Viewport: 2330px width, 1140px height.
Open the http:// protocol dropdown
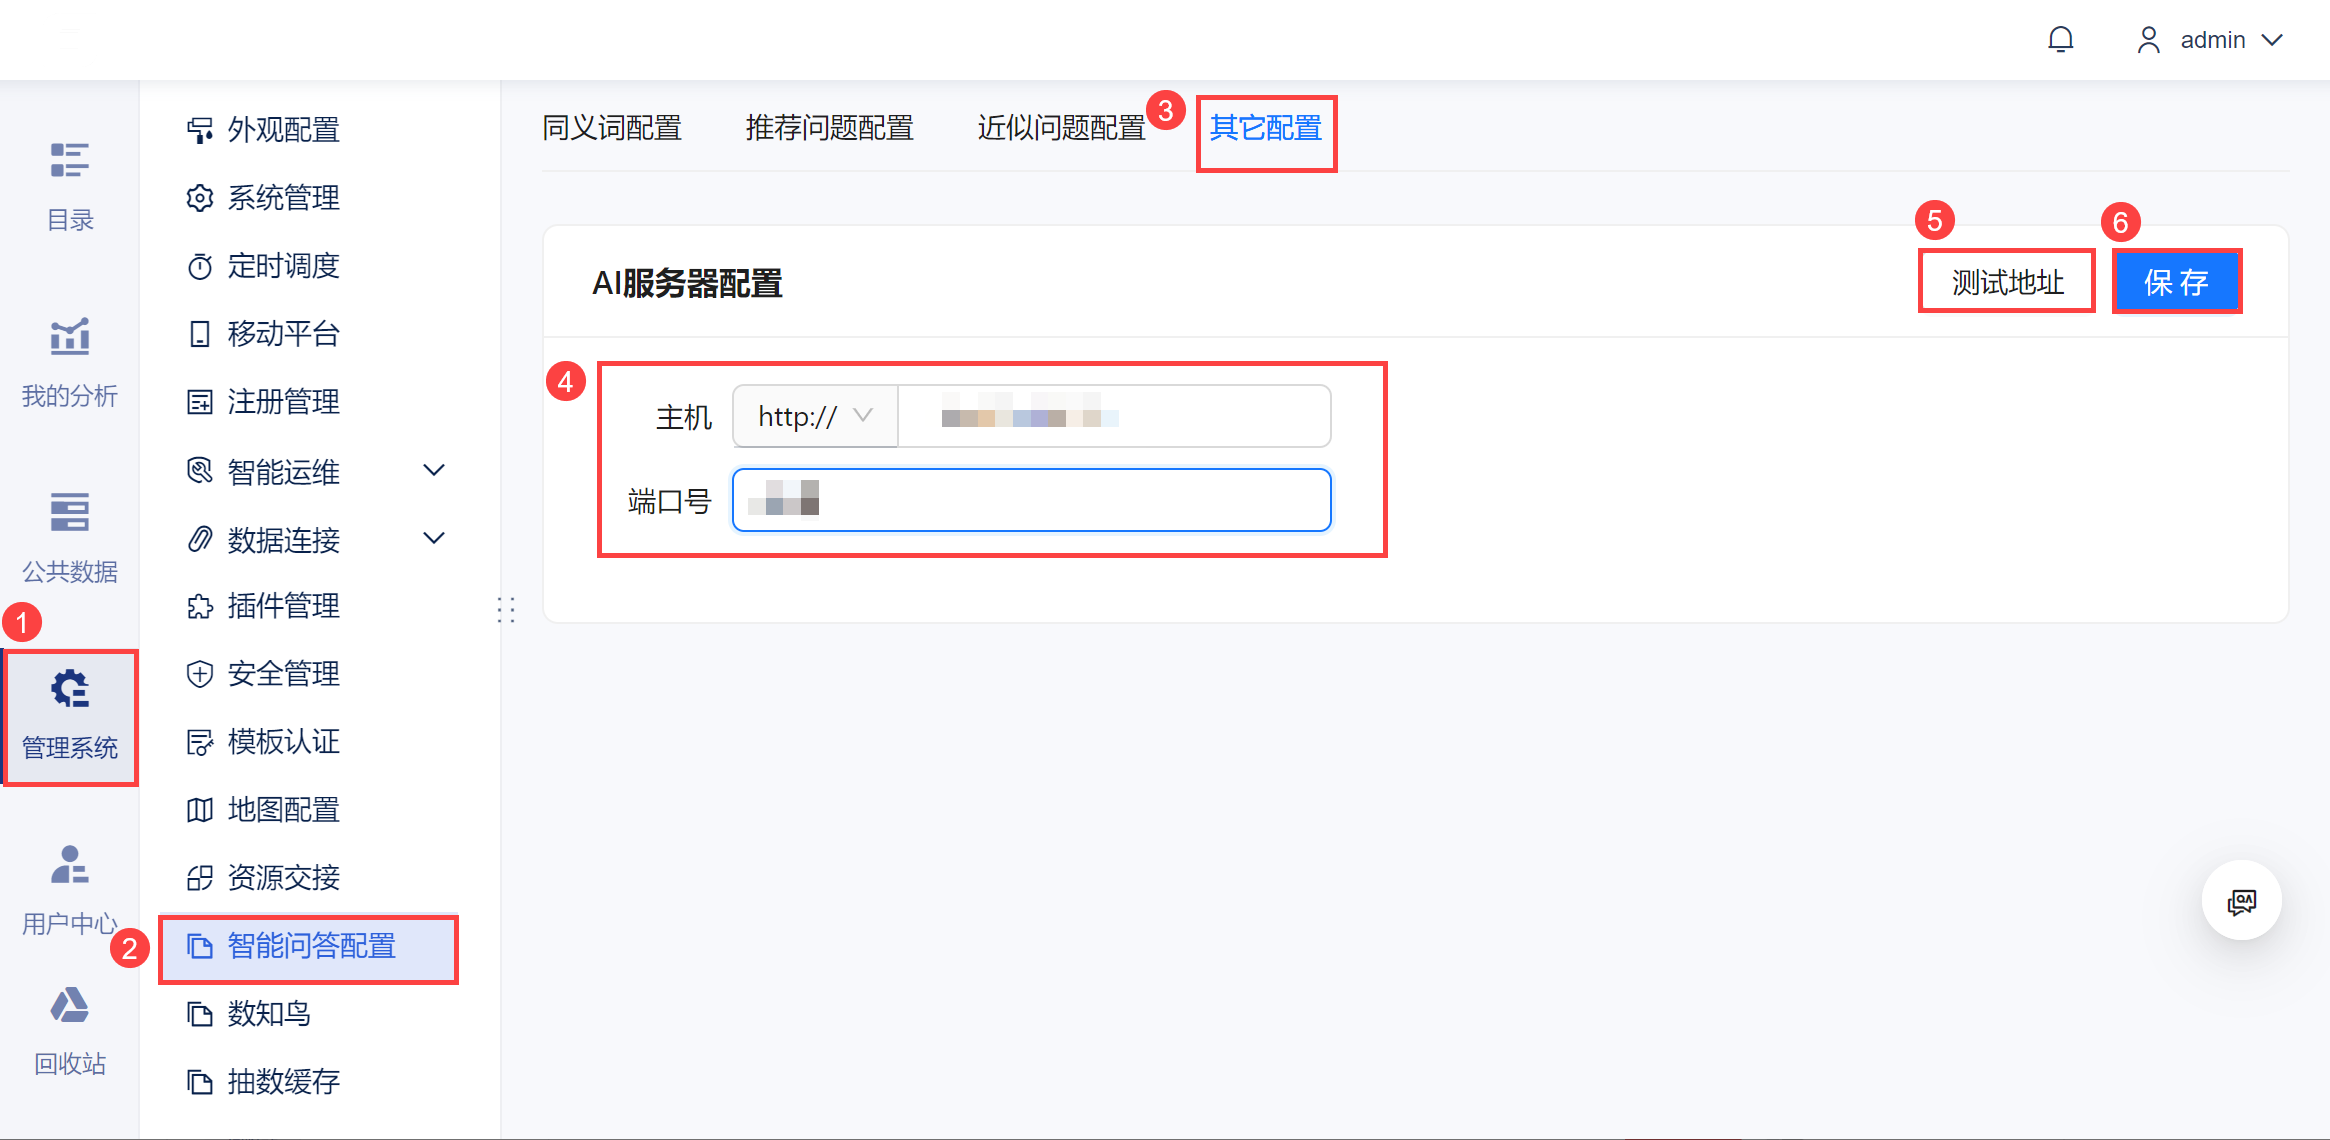tap(815, 416)
